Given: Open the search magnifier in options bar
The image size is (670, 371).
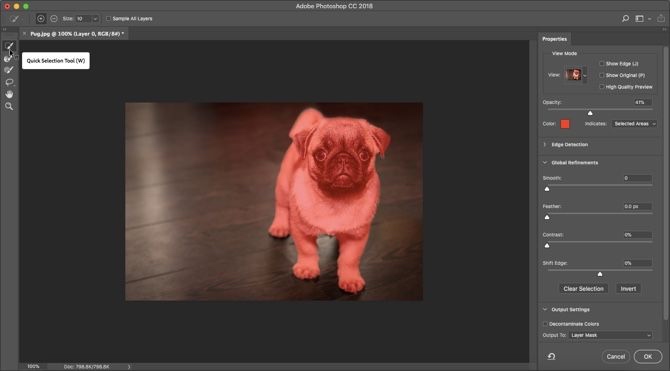Looking at the screenshot, I should pyautogui.click(x=625, y=19).
